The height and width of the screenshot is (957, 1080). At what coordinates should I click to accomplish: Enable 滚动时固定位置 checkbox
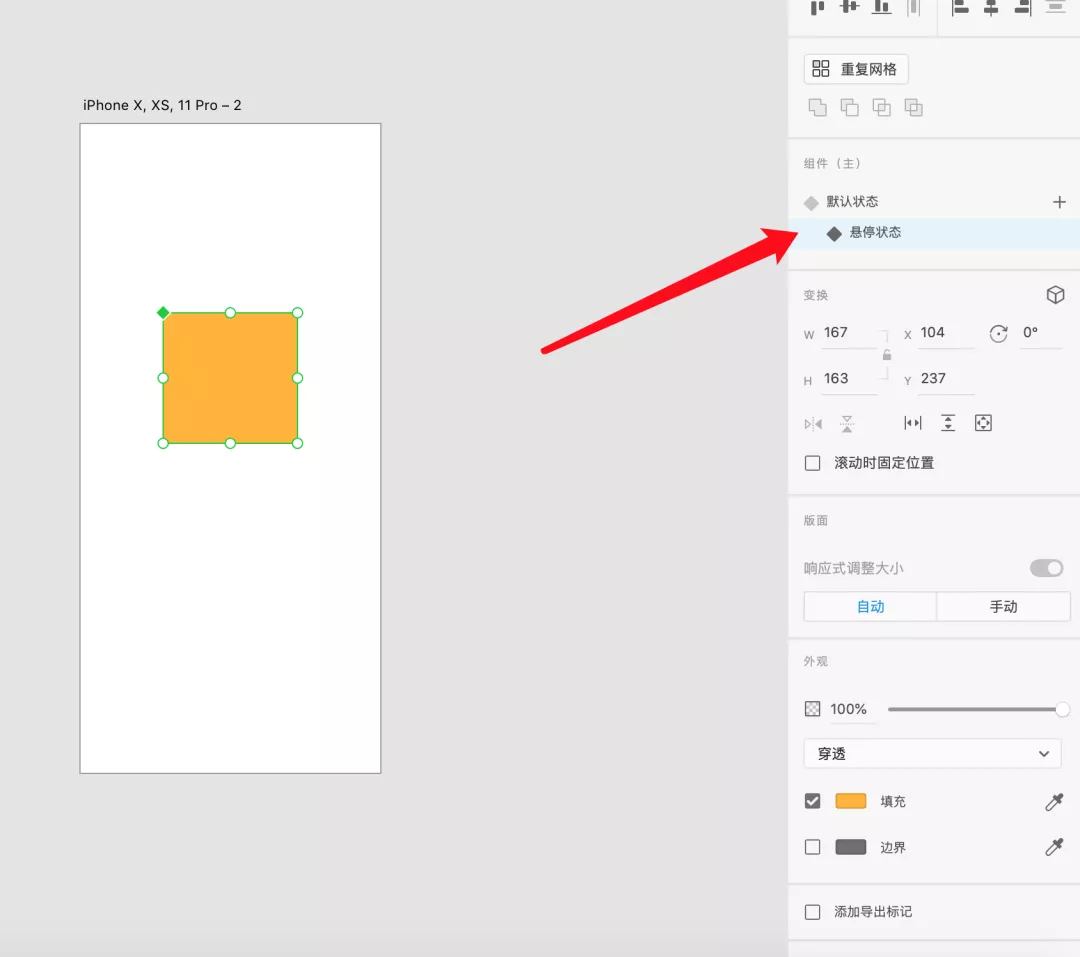coord(813,463)
